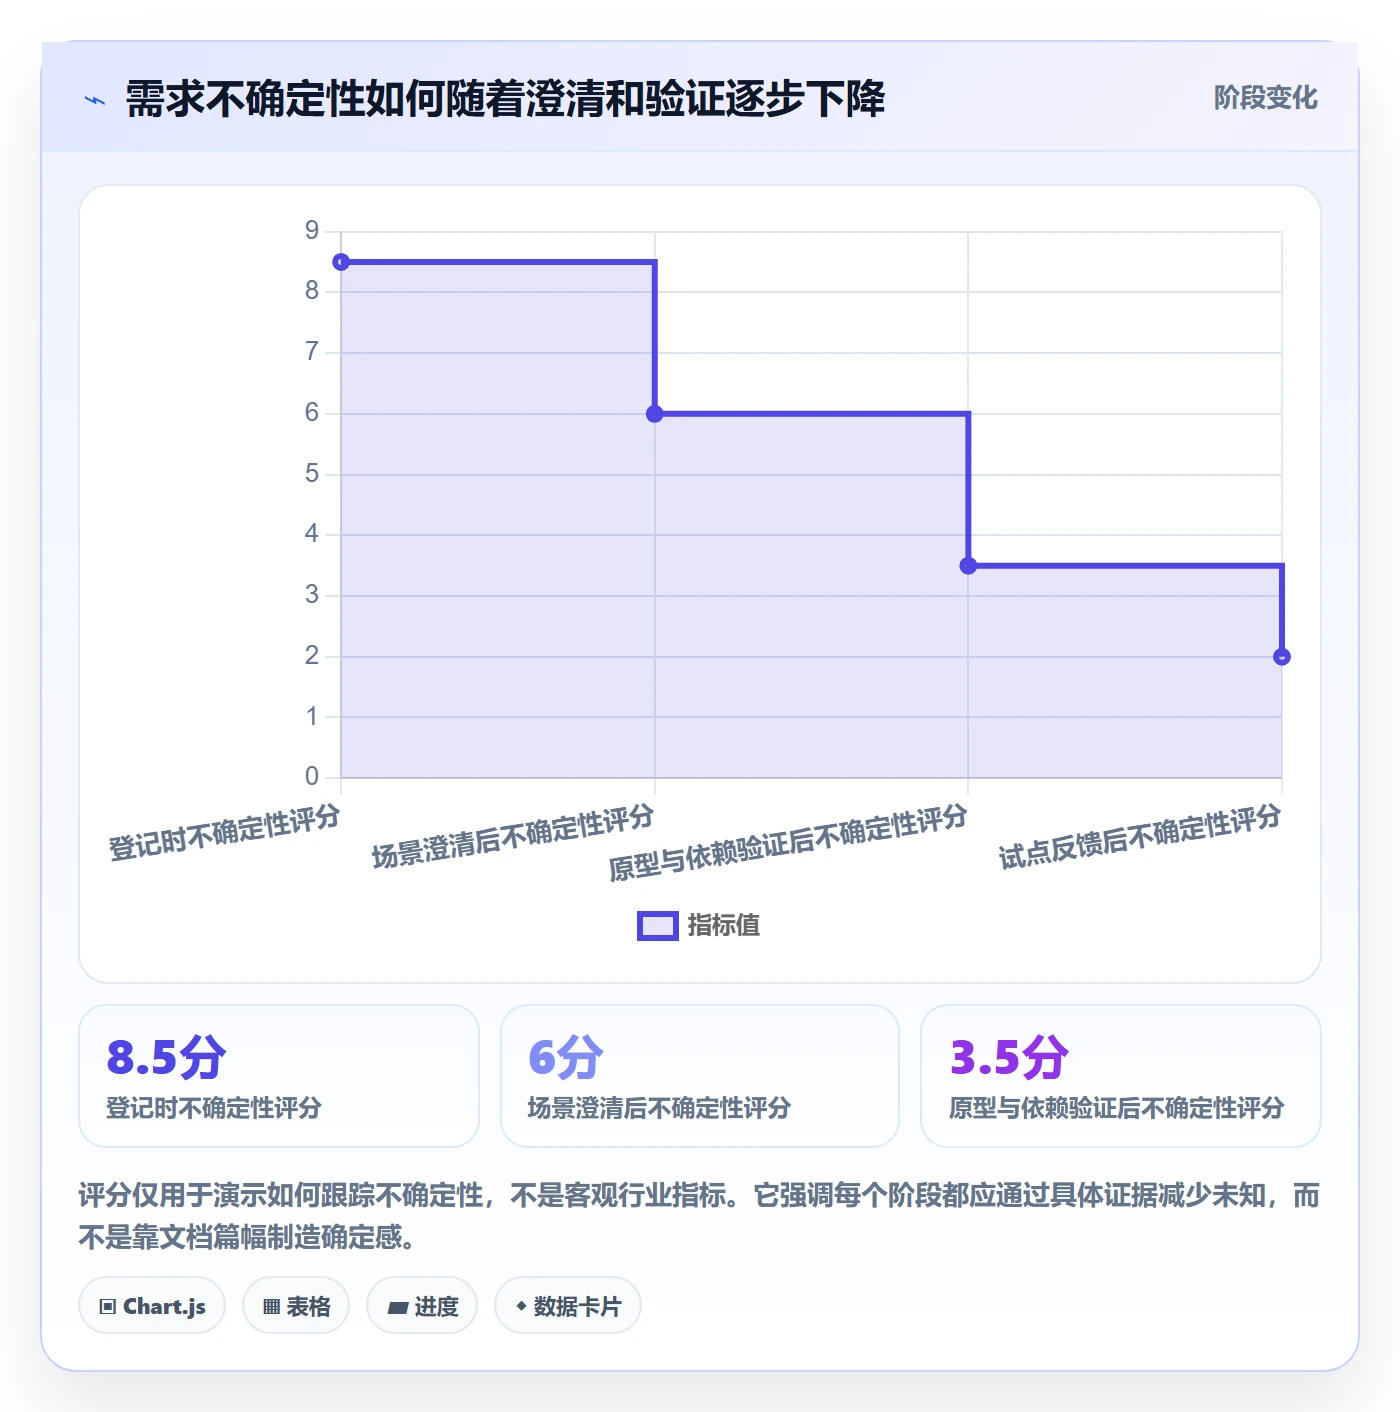This screenshot has width=1400, height=1412.
Task: Click axis label 原型与依赖验证后不确定性评分
Action: coord(788,843)
